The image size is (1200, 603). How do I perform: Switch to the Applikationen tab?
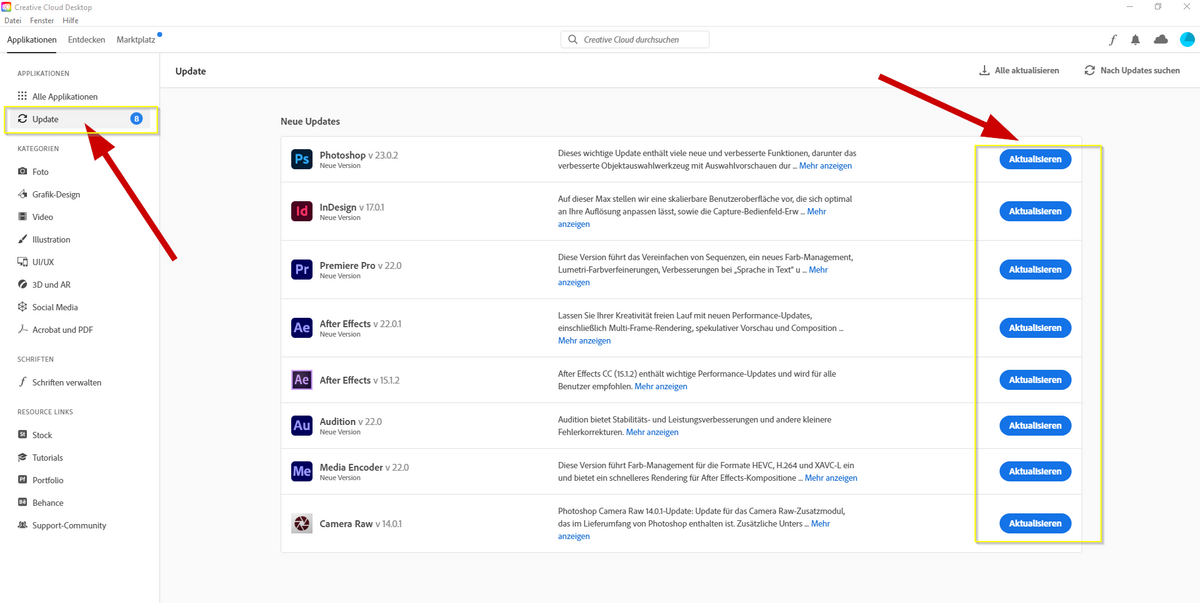point(33,40)
